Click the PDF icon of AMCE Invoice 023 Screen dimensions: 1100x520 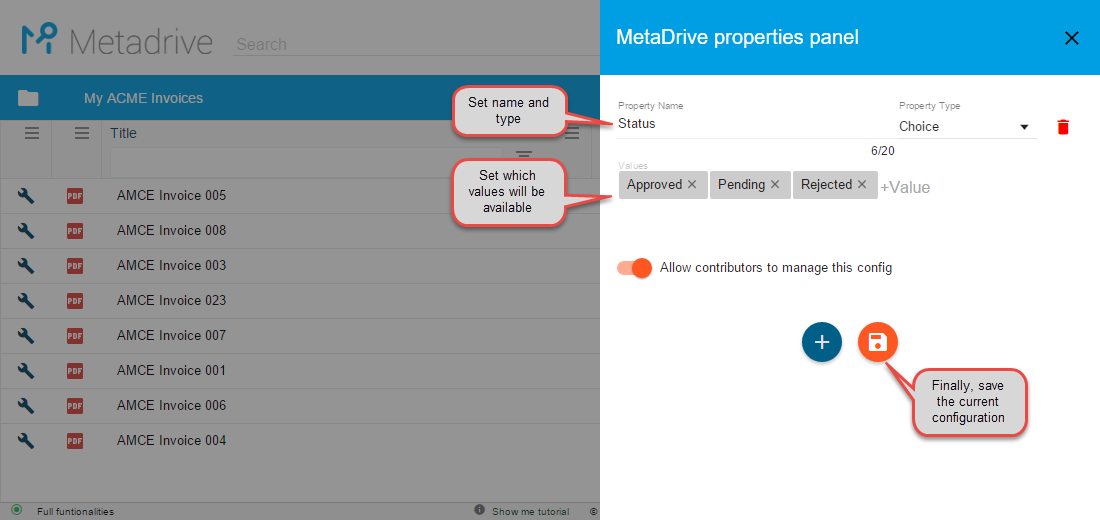(74, 301)
